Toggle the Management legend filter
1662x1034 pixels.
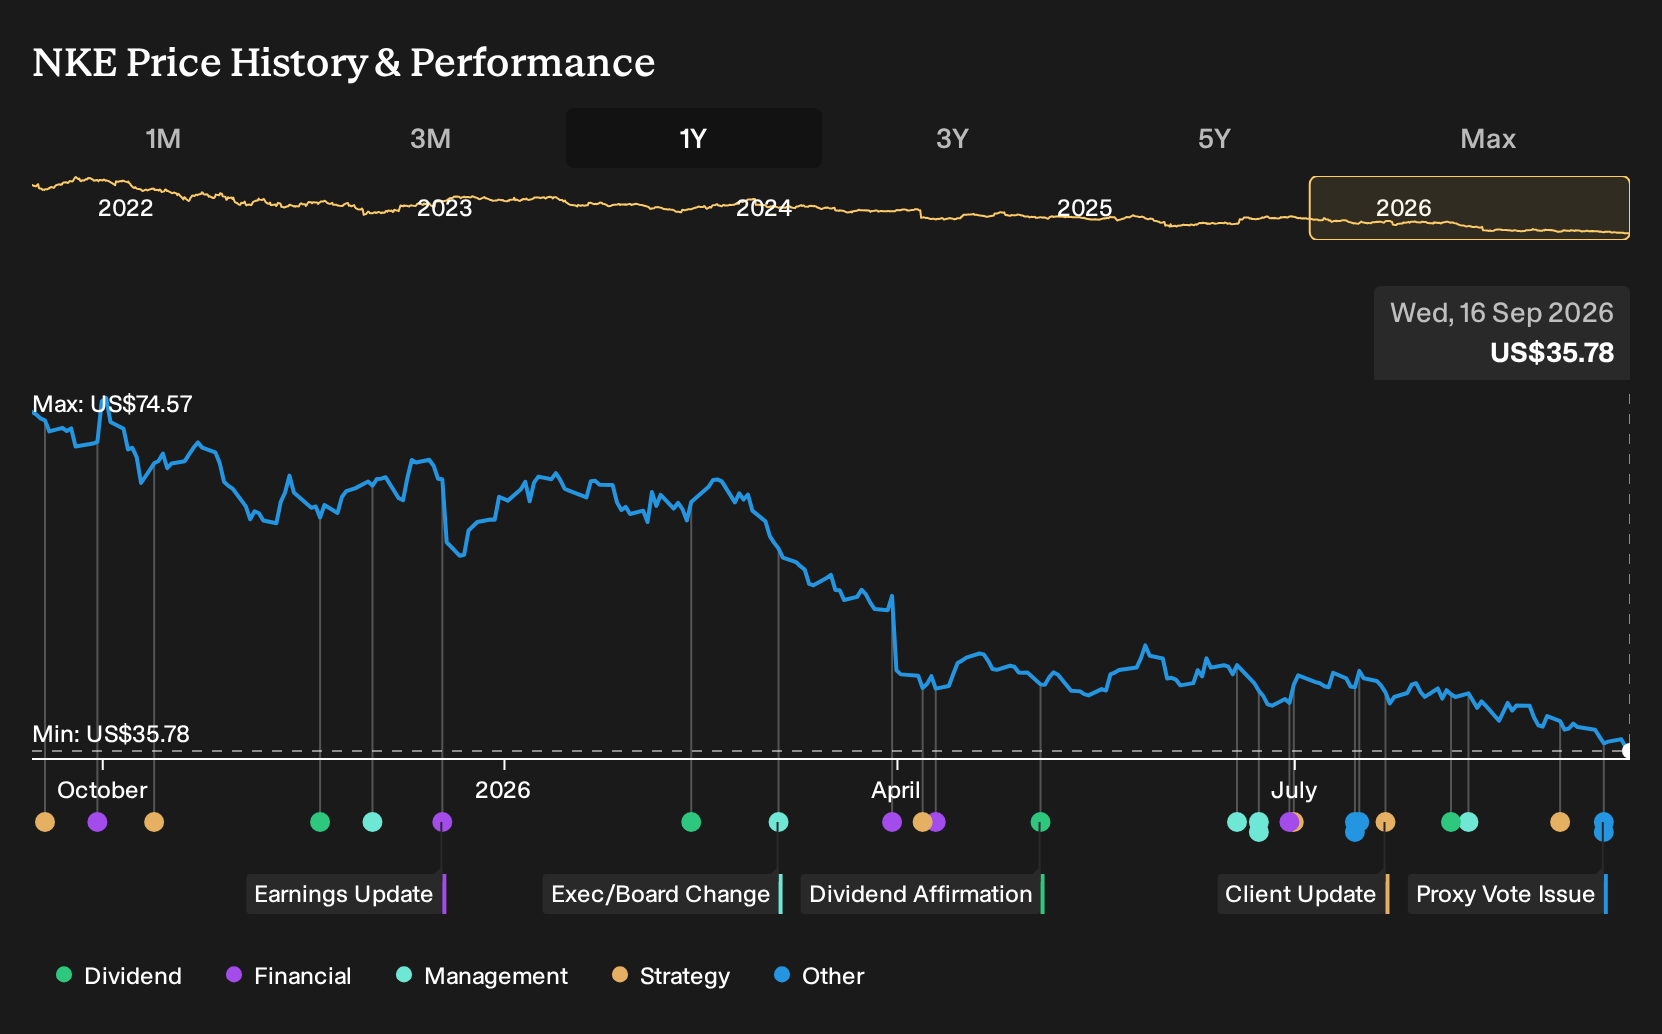(482, 976)
